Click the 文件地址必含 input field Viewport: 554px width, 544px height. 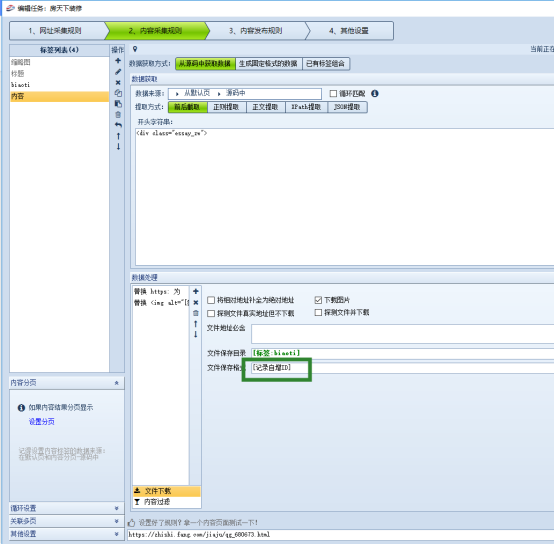pyautogui.click(x=402, y=334)
